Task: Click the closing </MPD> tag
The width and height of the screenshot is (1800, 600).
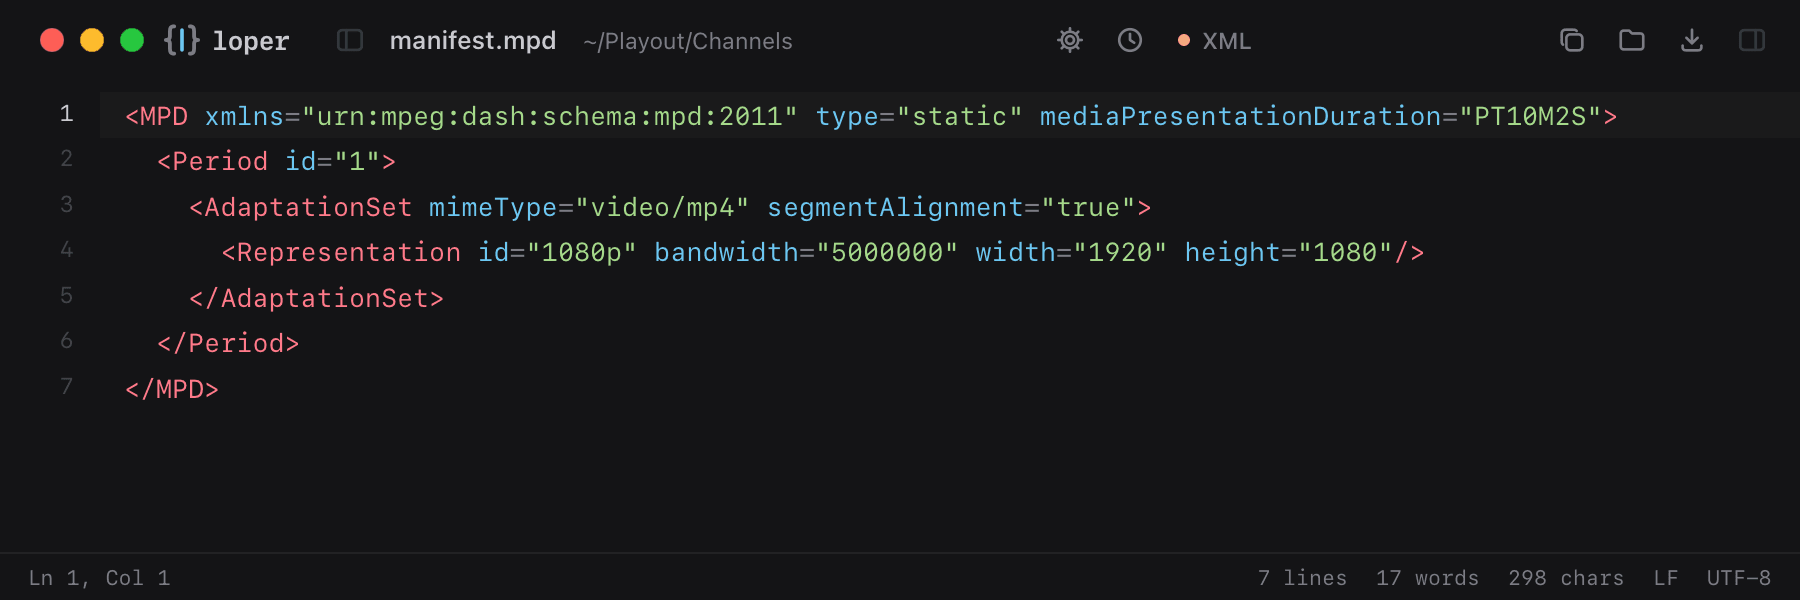Action: [172, 390]
